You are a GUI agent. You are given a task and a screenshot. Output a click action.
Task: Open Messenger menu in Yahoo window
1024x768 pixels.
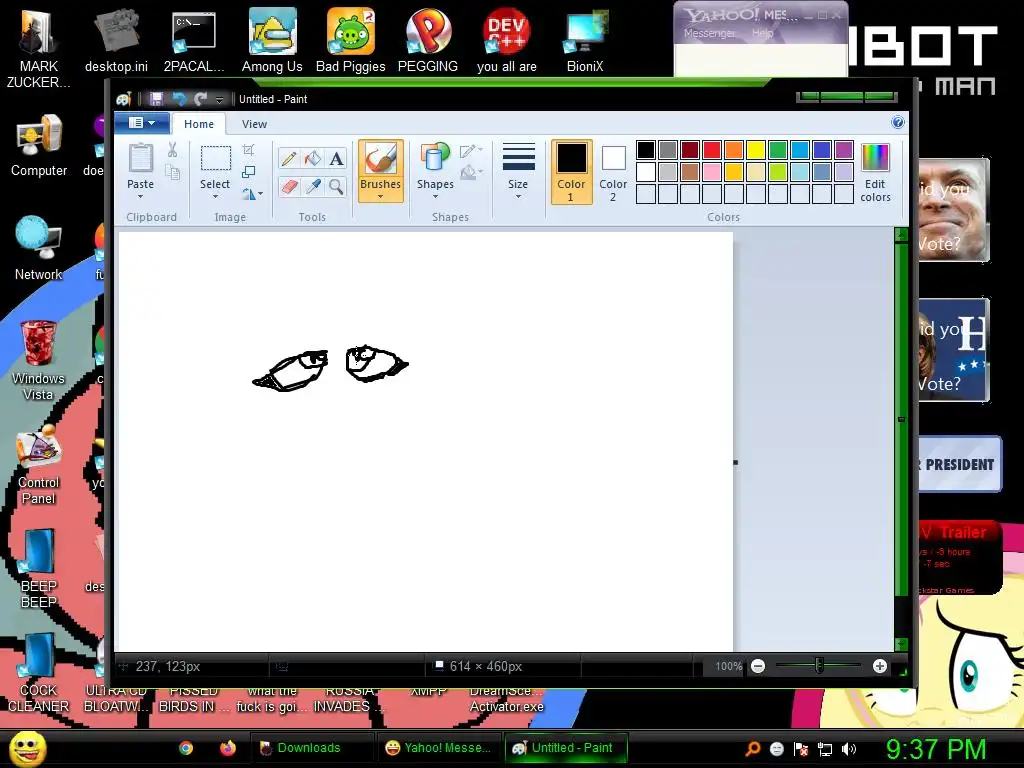709,33
